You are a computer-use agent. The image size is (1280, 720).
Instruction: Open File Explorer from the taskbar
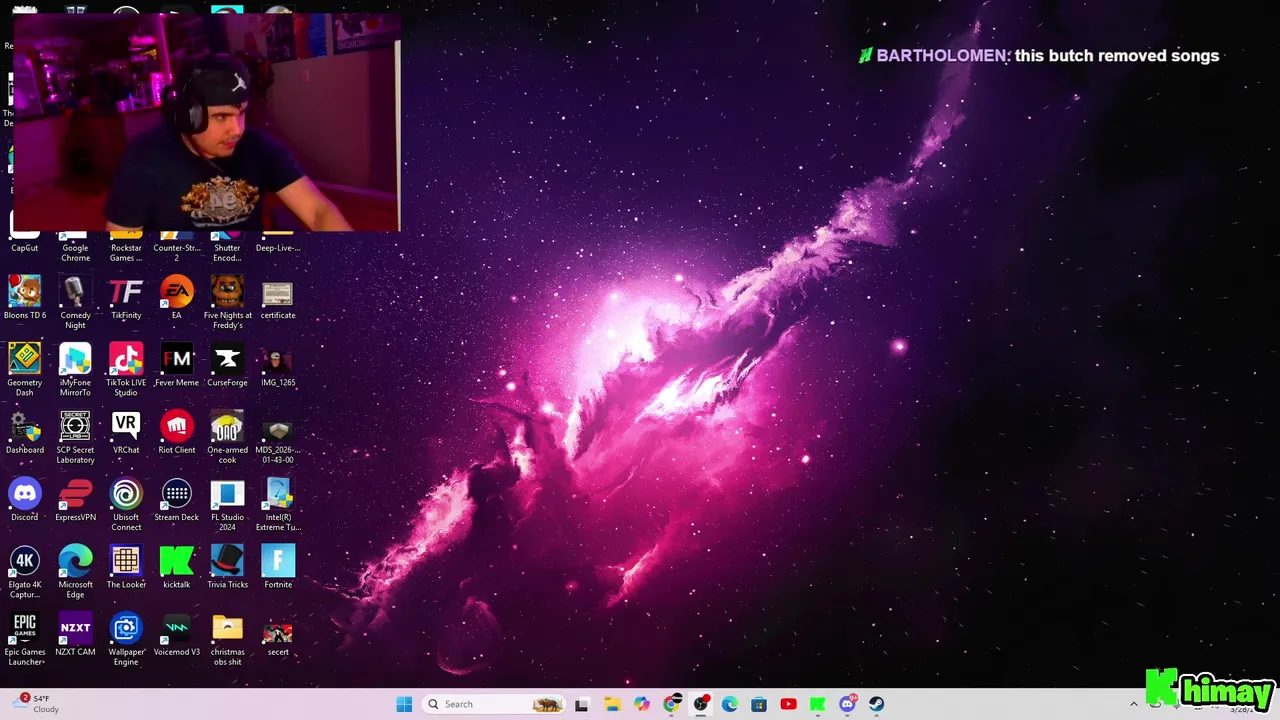(612, 704)
